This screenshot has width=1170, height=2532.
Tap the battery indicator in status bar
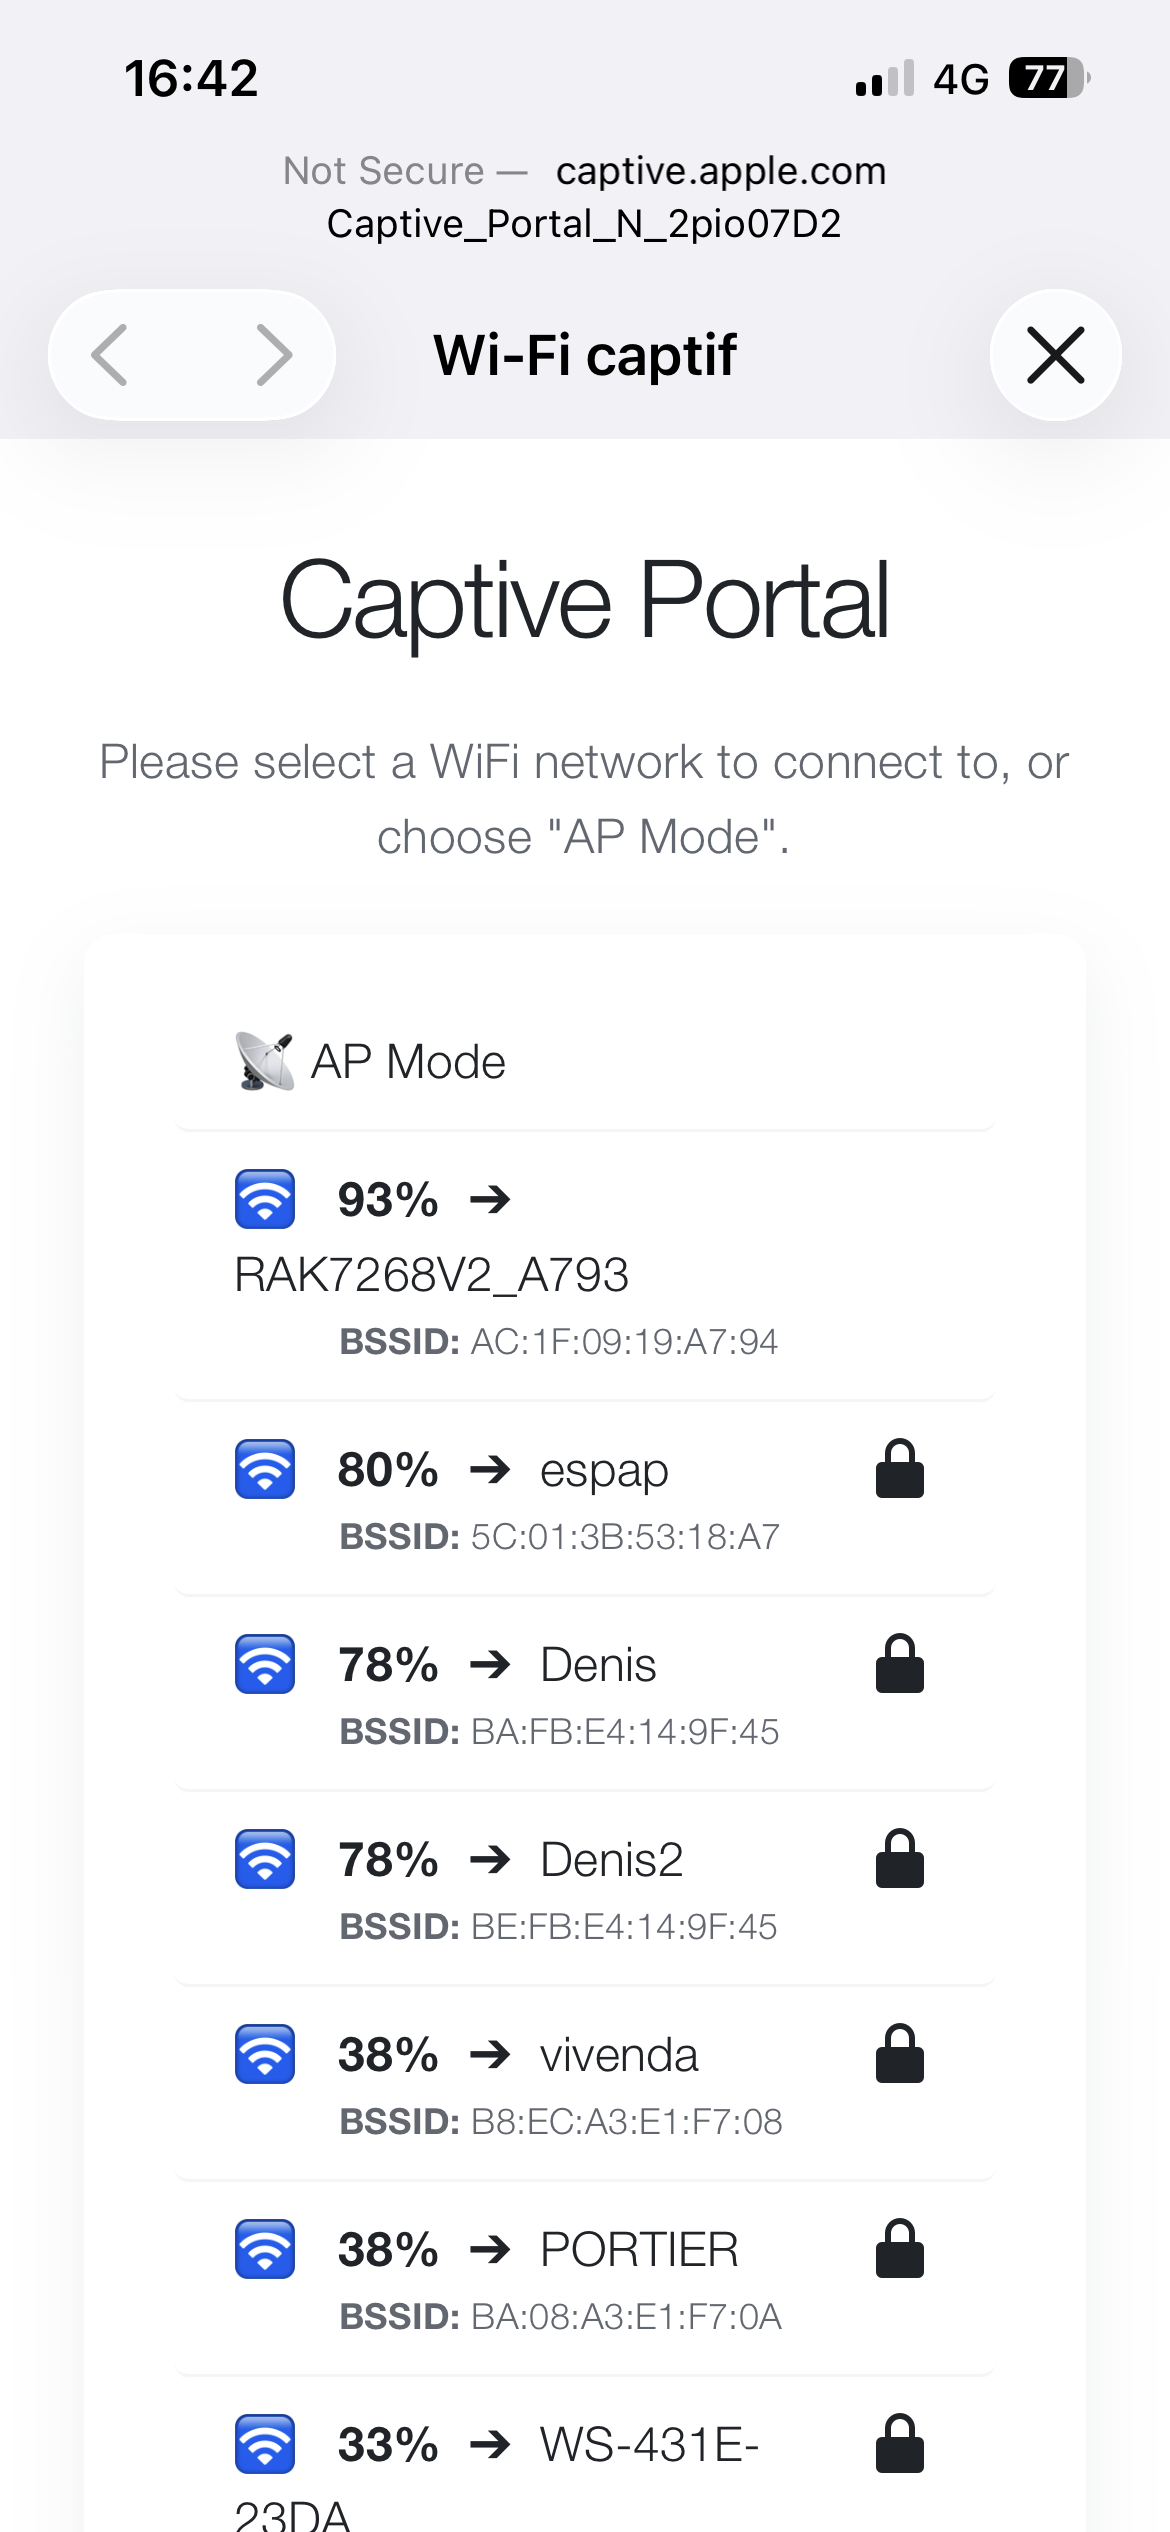pyautogui.click(x=1047, y=78)
